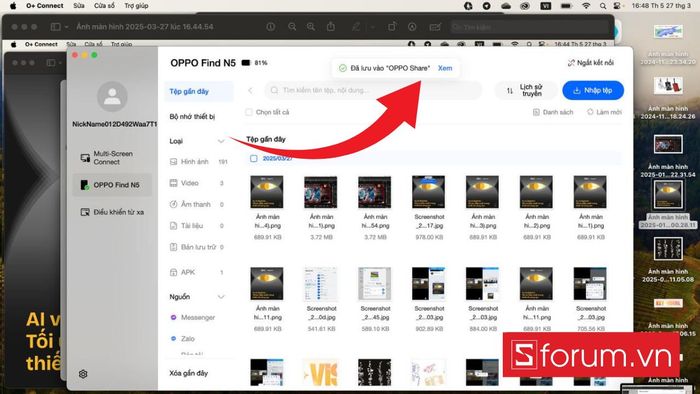Collapse the Loại section chevron
Screen dimensions: 700x394
tap(221, 141)
